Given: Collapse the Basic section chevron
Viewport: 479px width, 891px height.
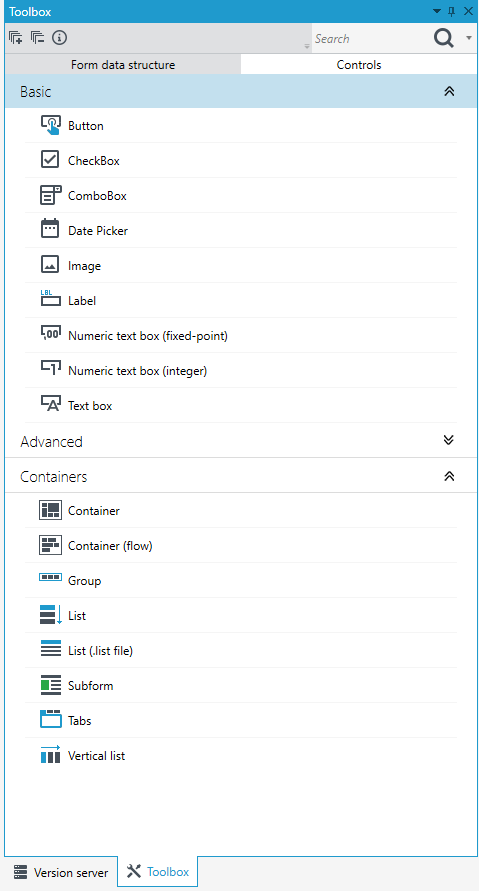Looking at the screenshot, I should click(449, 91).
